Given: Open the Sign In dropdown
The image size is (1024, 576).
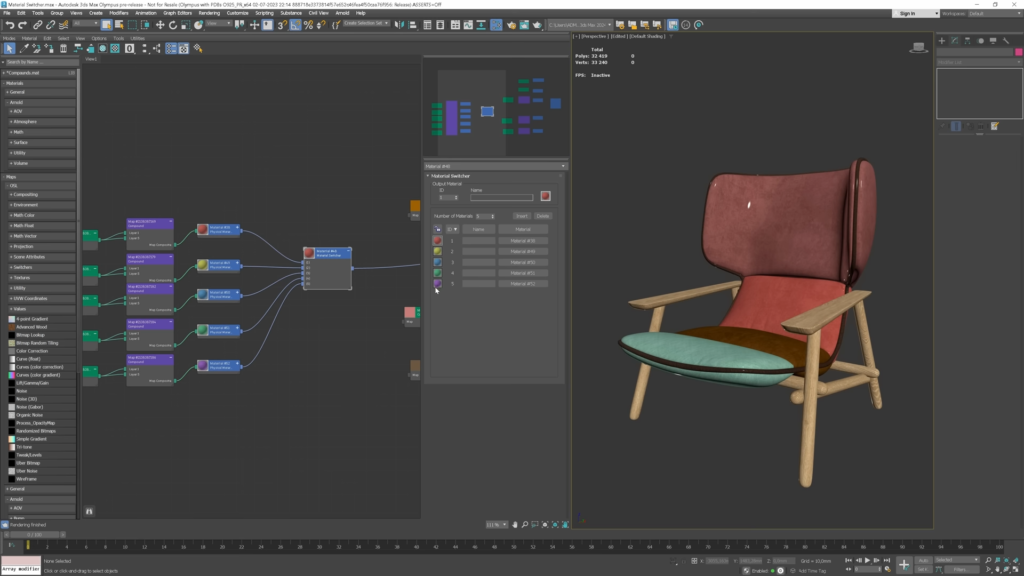Looking at the screenshot, I should point(915,13).
